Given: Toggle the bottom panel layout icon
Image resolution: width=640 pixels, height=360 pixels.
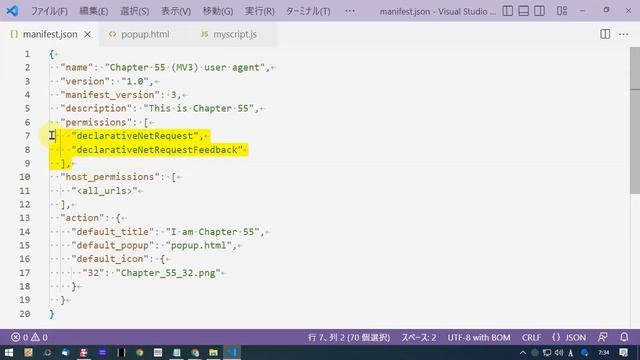Looking at the screenshot, I should click(524, 11).
